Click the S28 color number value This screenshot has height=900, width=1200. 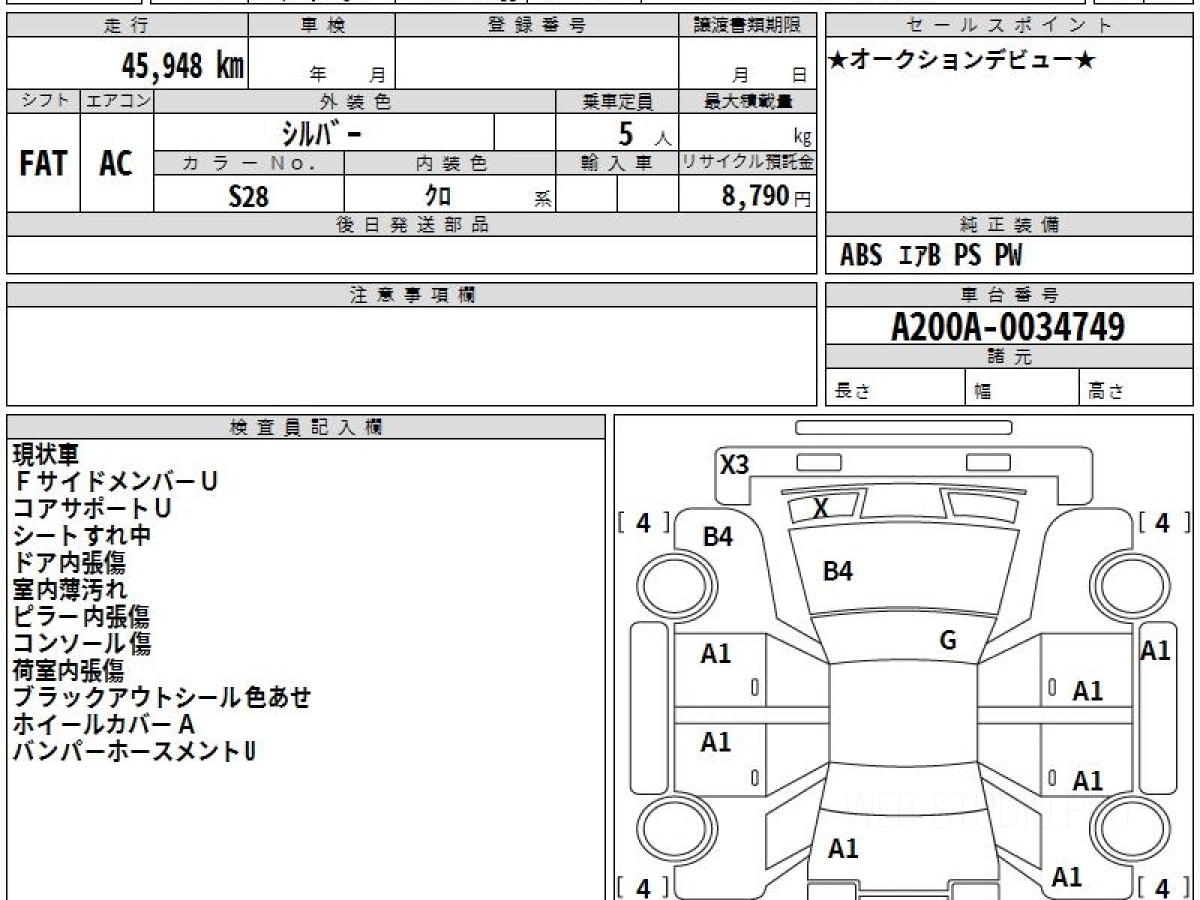tap(249, 197)
